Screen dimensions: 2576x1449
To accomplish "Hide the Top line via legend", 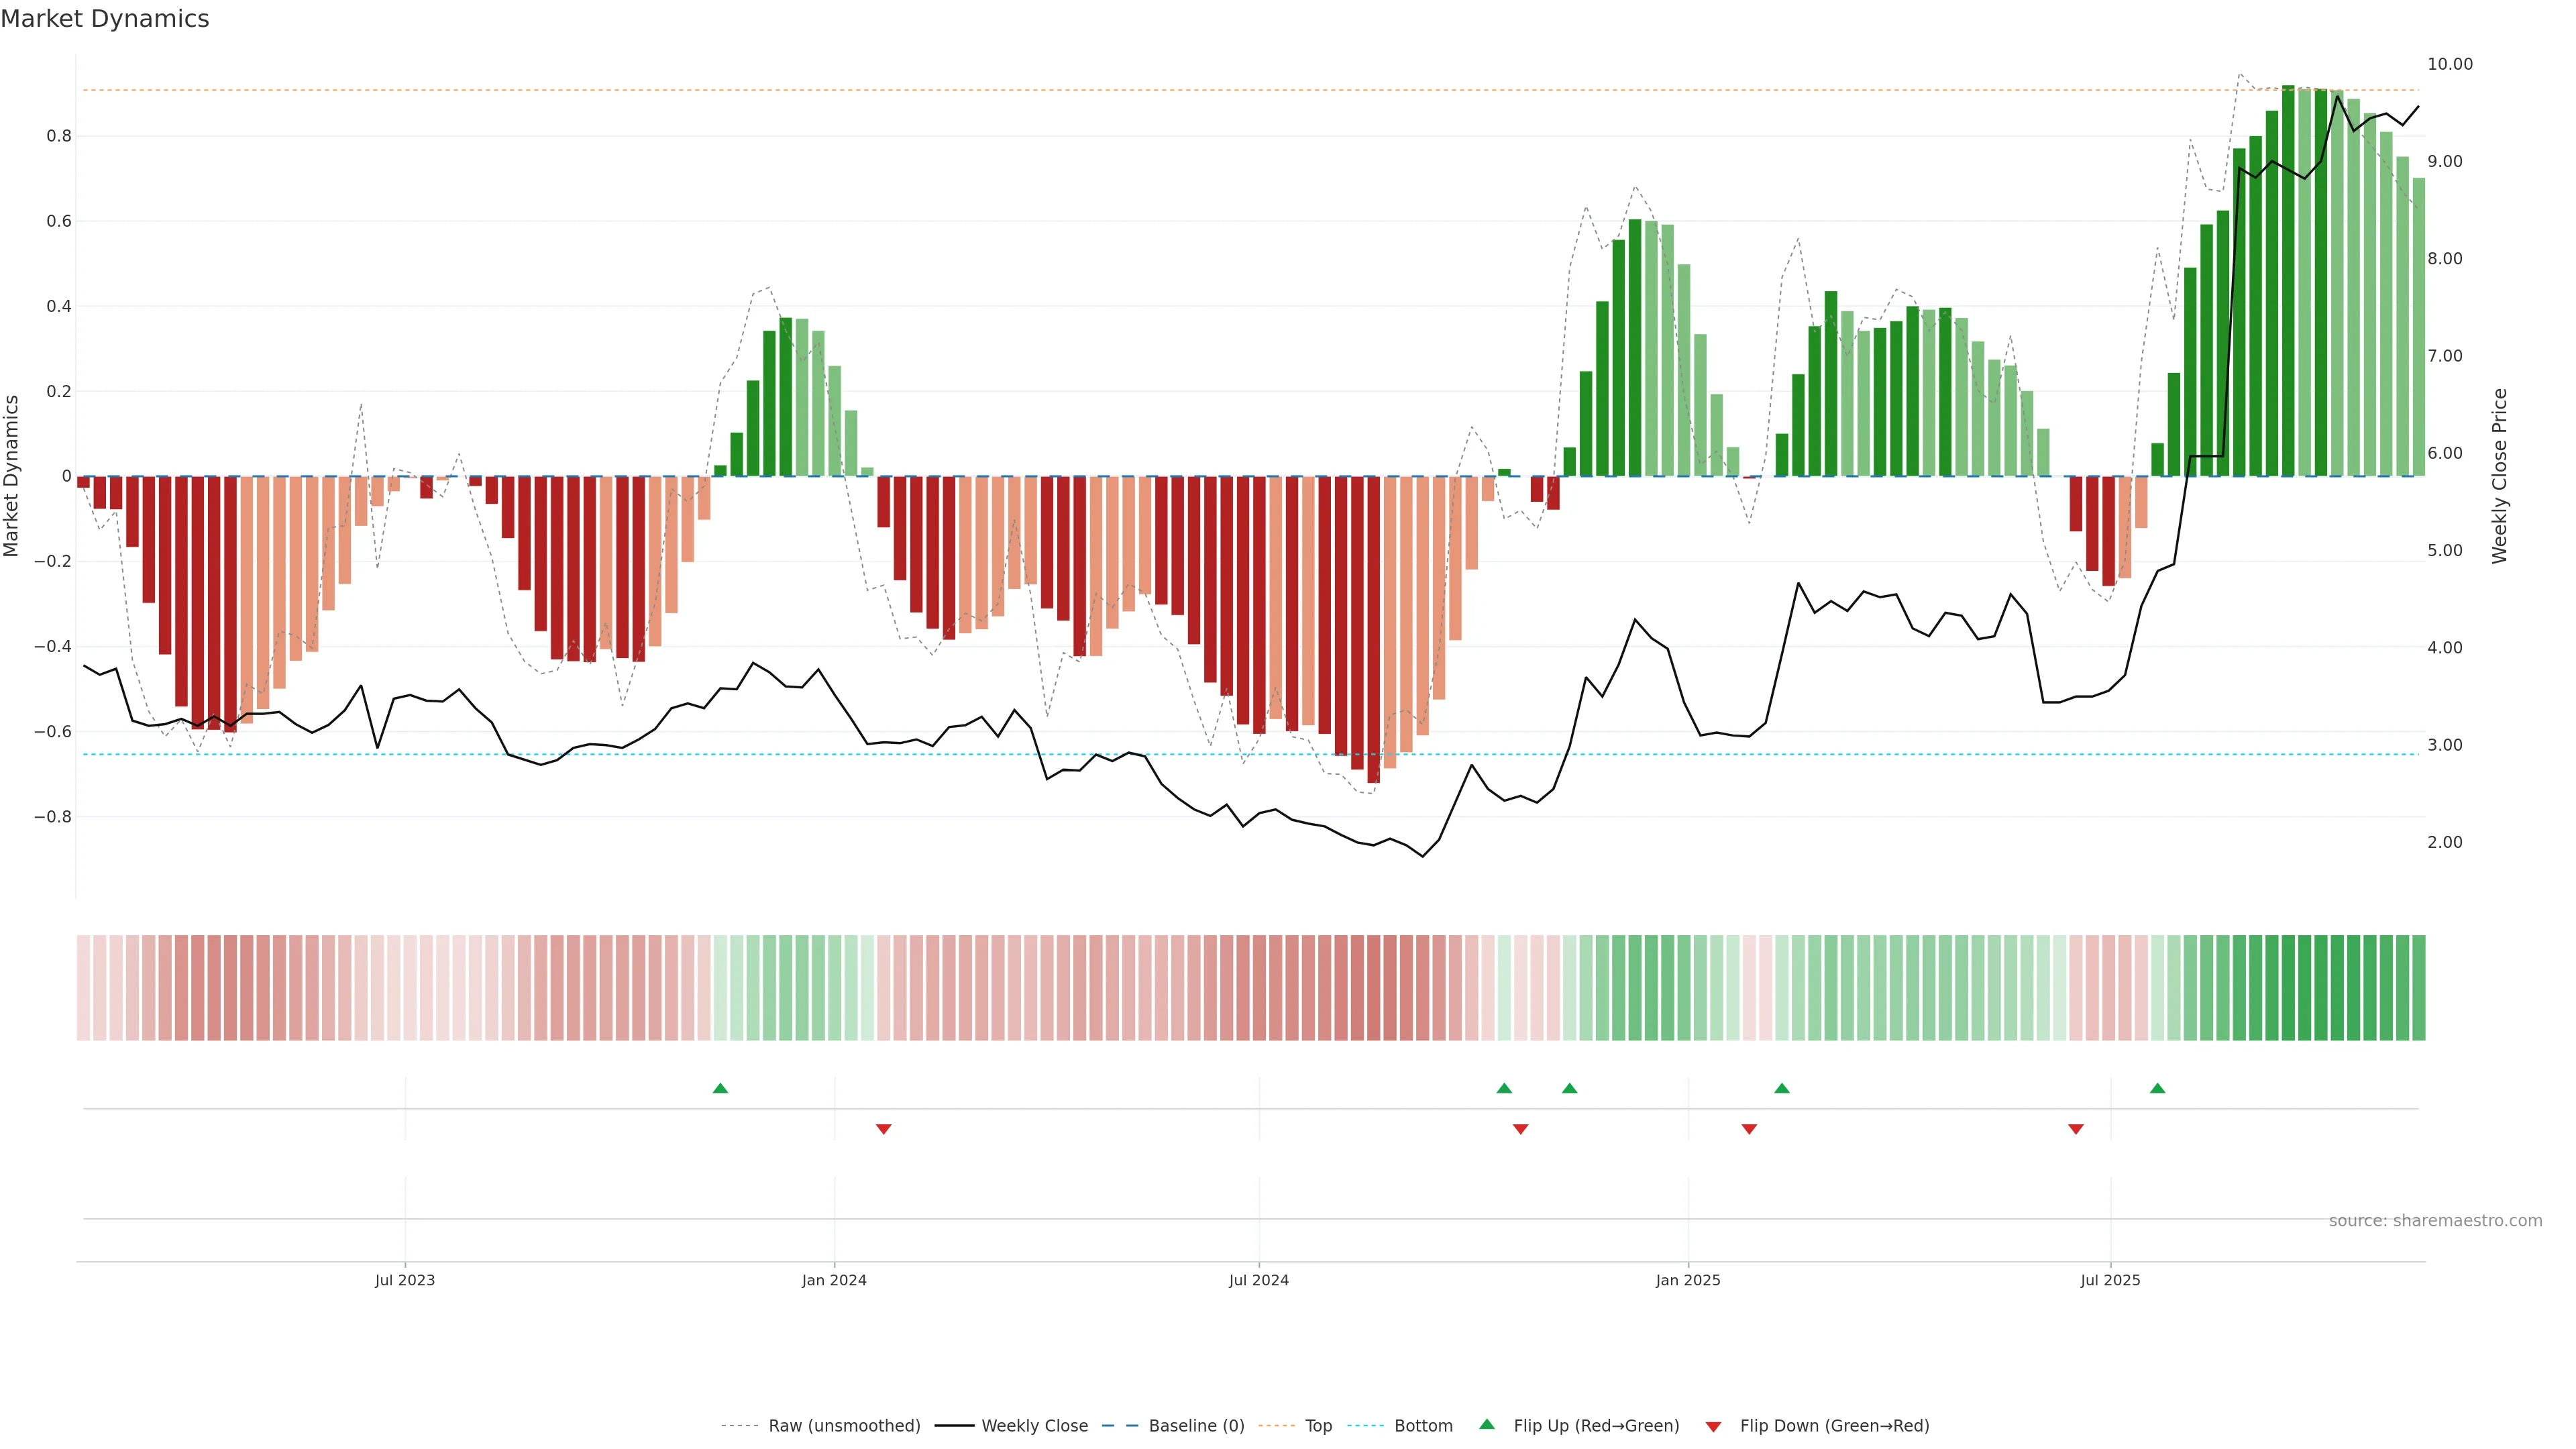I will pyautogui.click(x=1318, y=1426).
